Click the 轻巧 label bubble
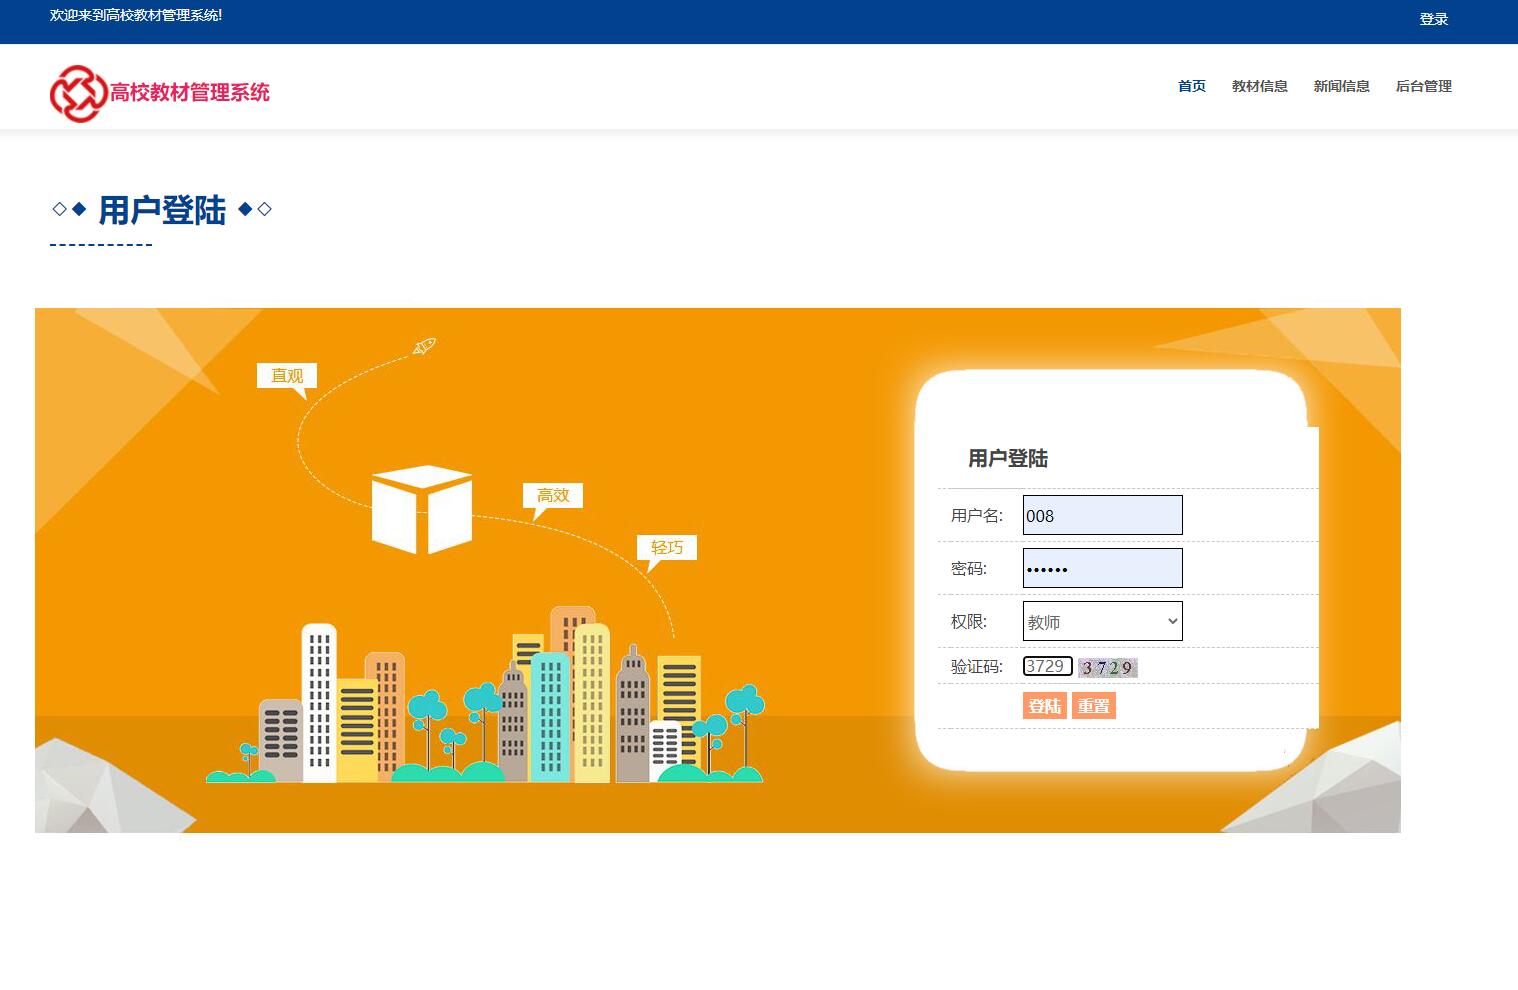 tap(666, 547)
